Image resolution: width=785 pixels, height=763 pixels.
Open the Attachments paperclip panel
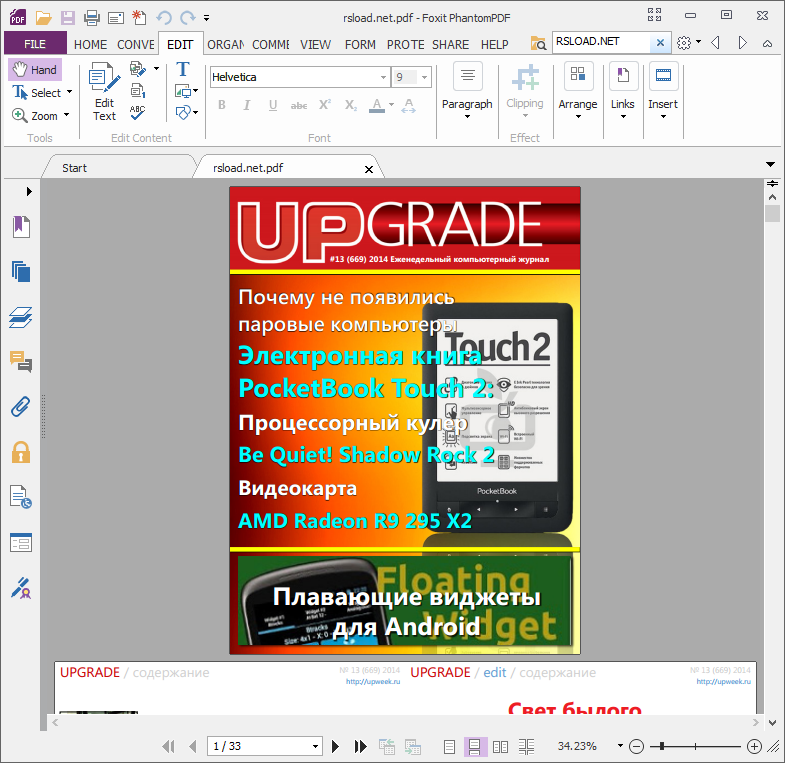[21, 406]
